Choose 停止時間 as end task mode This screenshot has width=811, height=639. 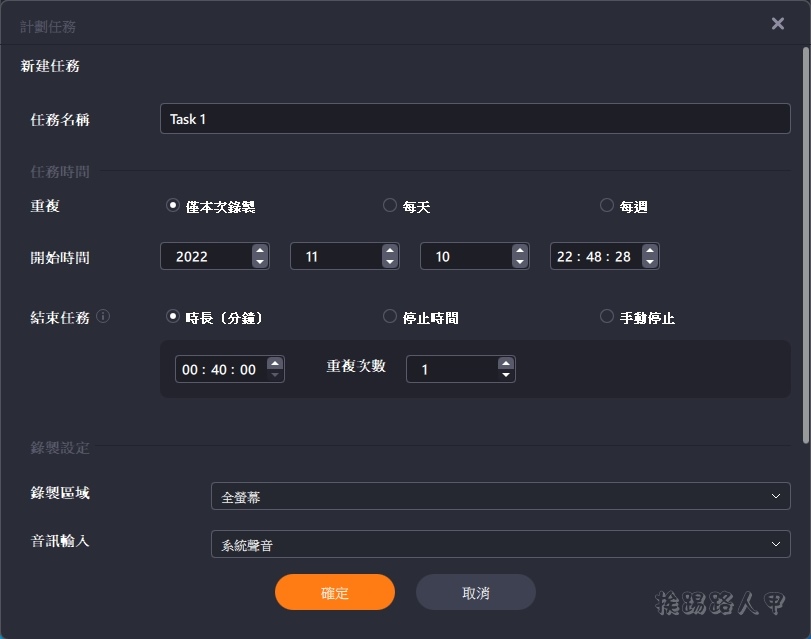[x=390, y=317]
